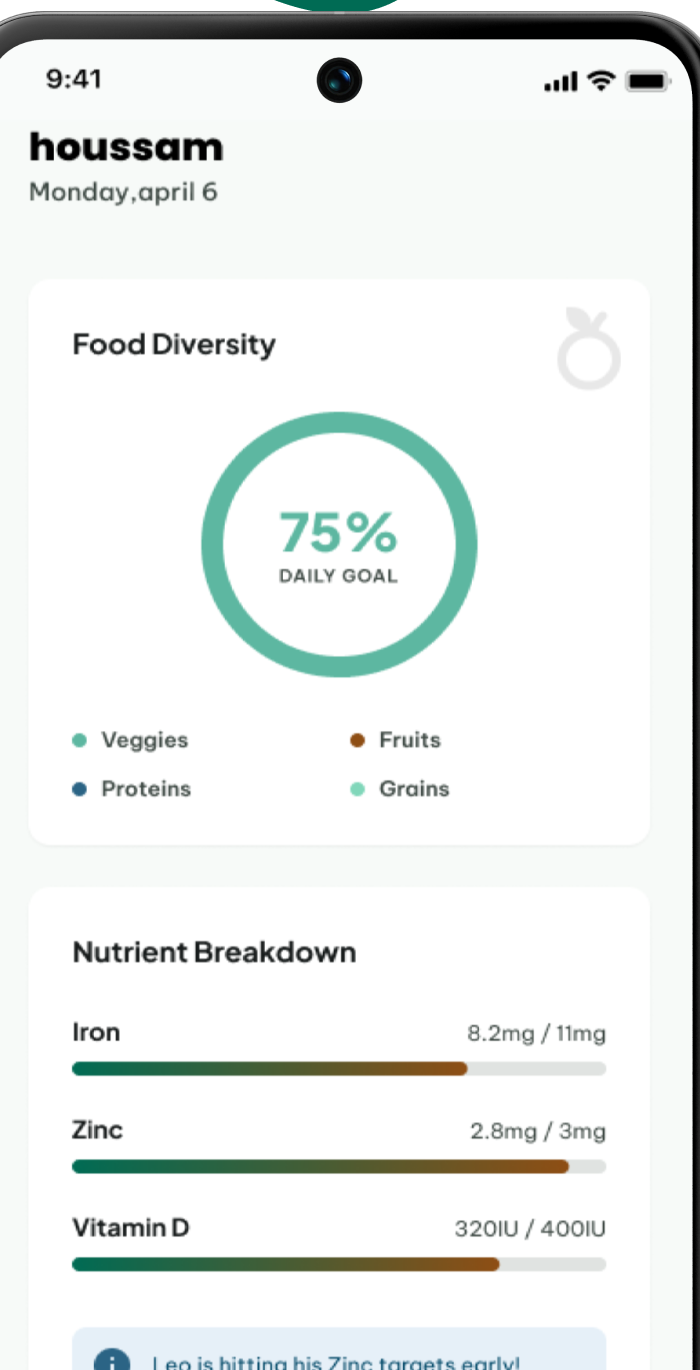Screen dimensions: 700x1370
Task: Tap the Zinc progress bar
Action: click(339, 1166)
